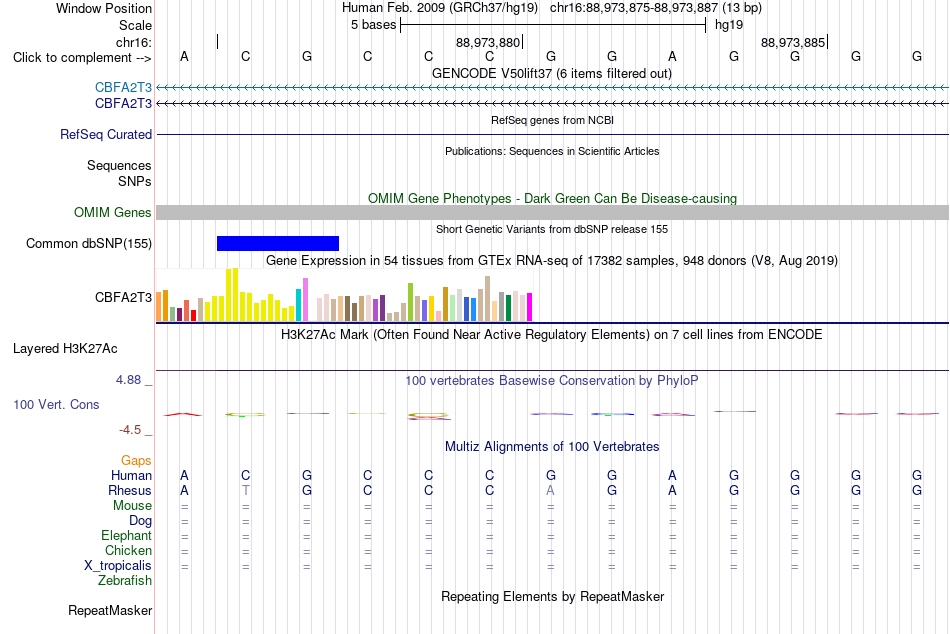This screenshot has width=950, height=634.
Task: Click the grey A base in the Rhesus row
Action: click(x=550, y=490)
